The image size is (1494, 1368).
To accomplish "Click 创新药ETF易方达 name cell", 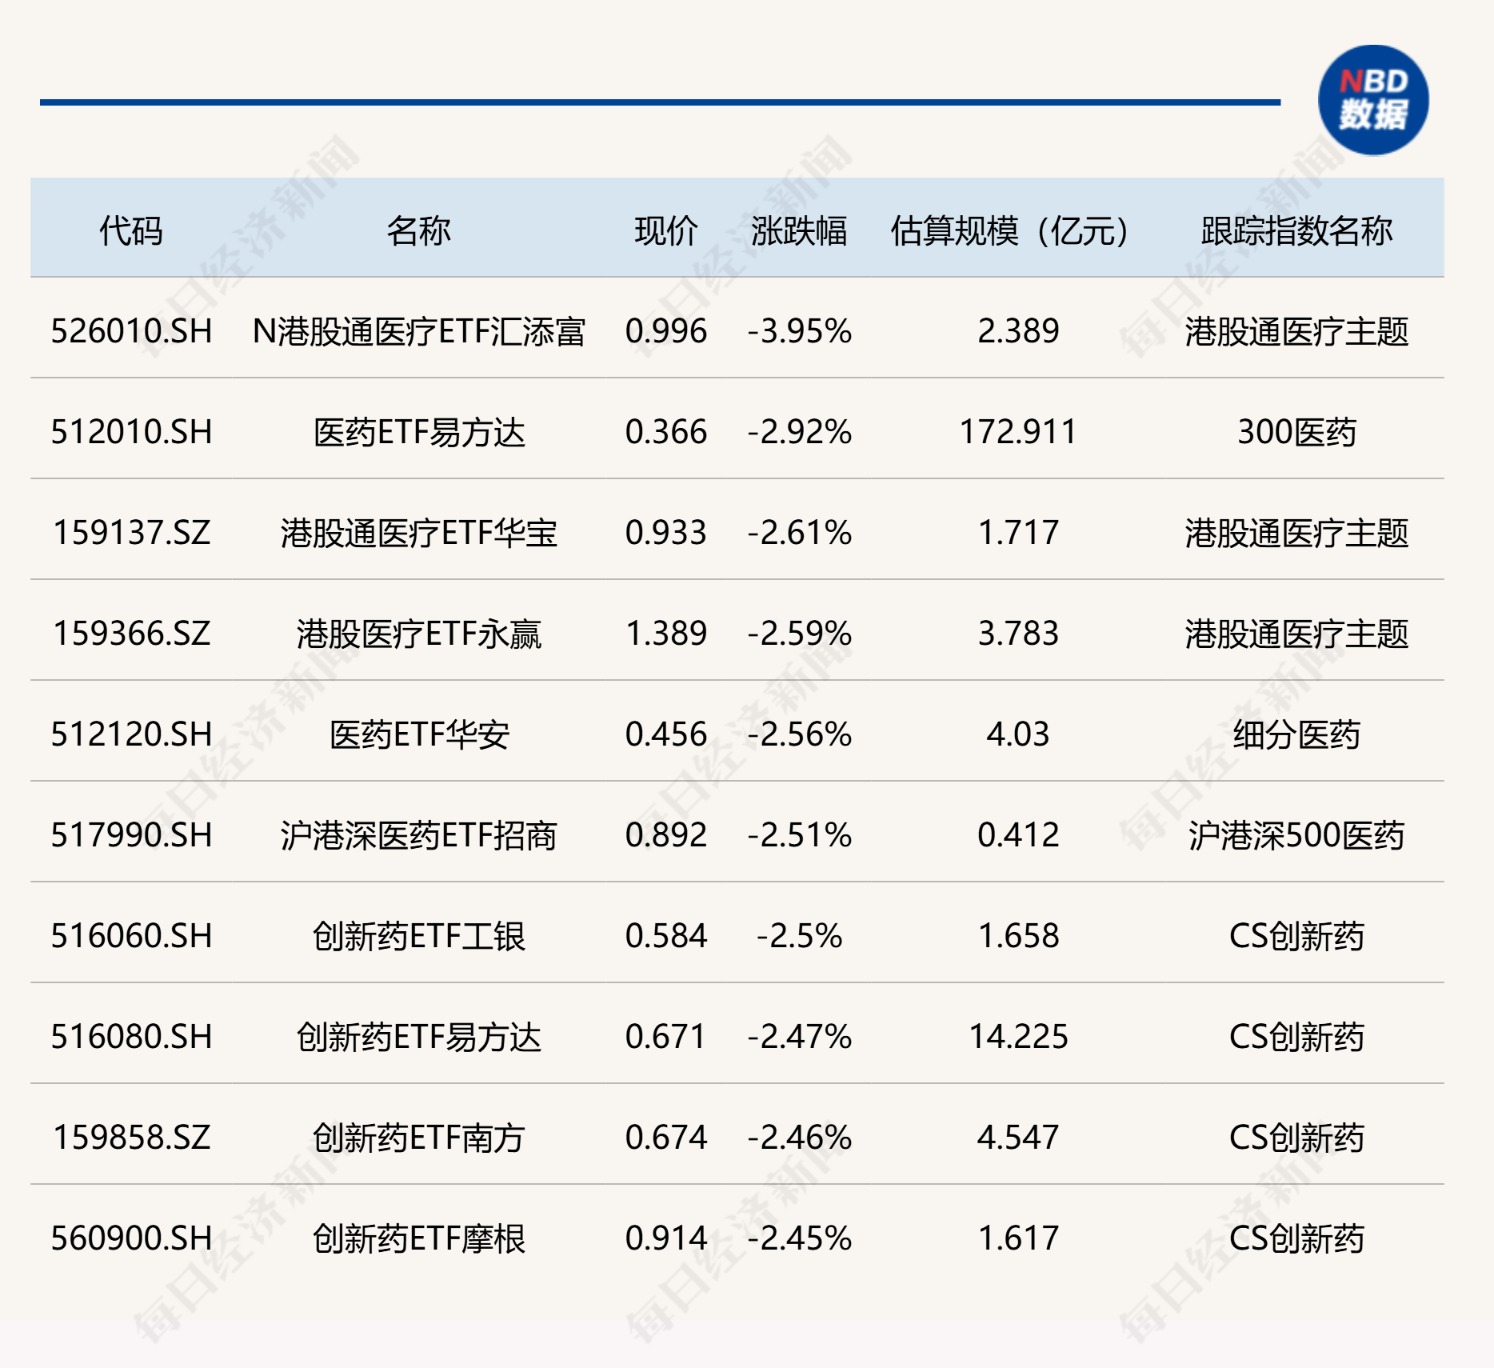I will coord(419,1037).
